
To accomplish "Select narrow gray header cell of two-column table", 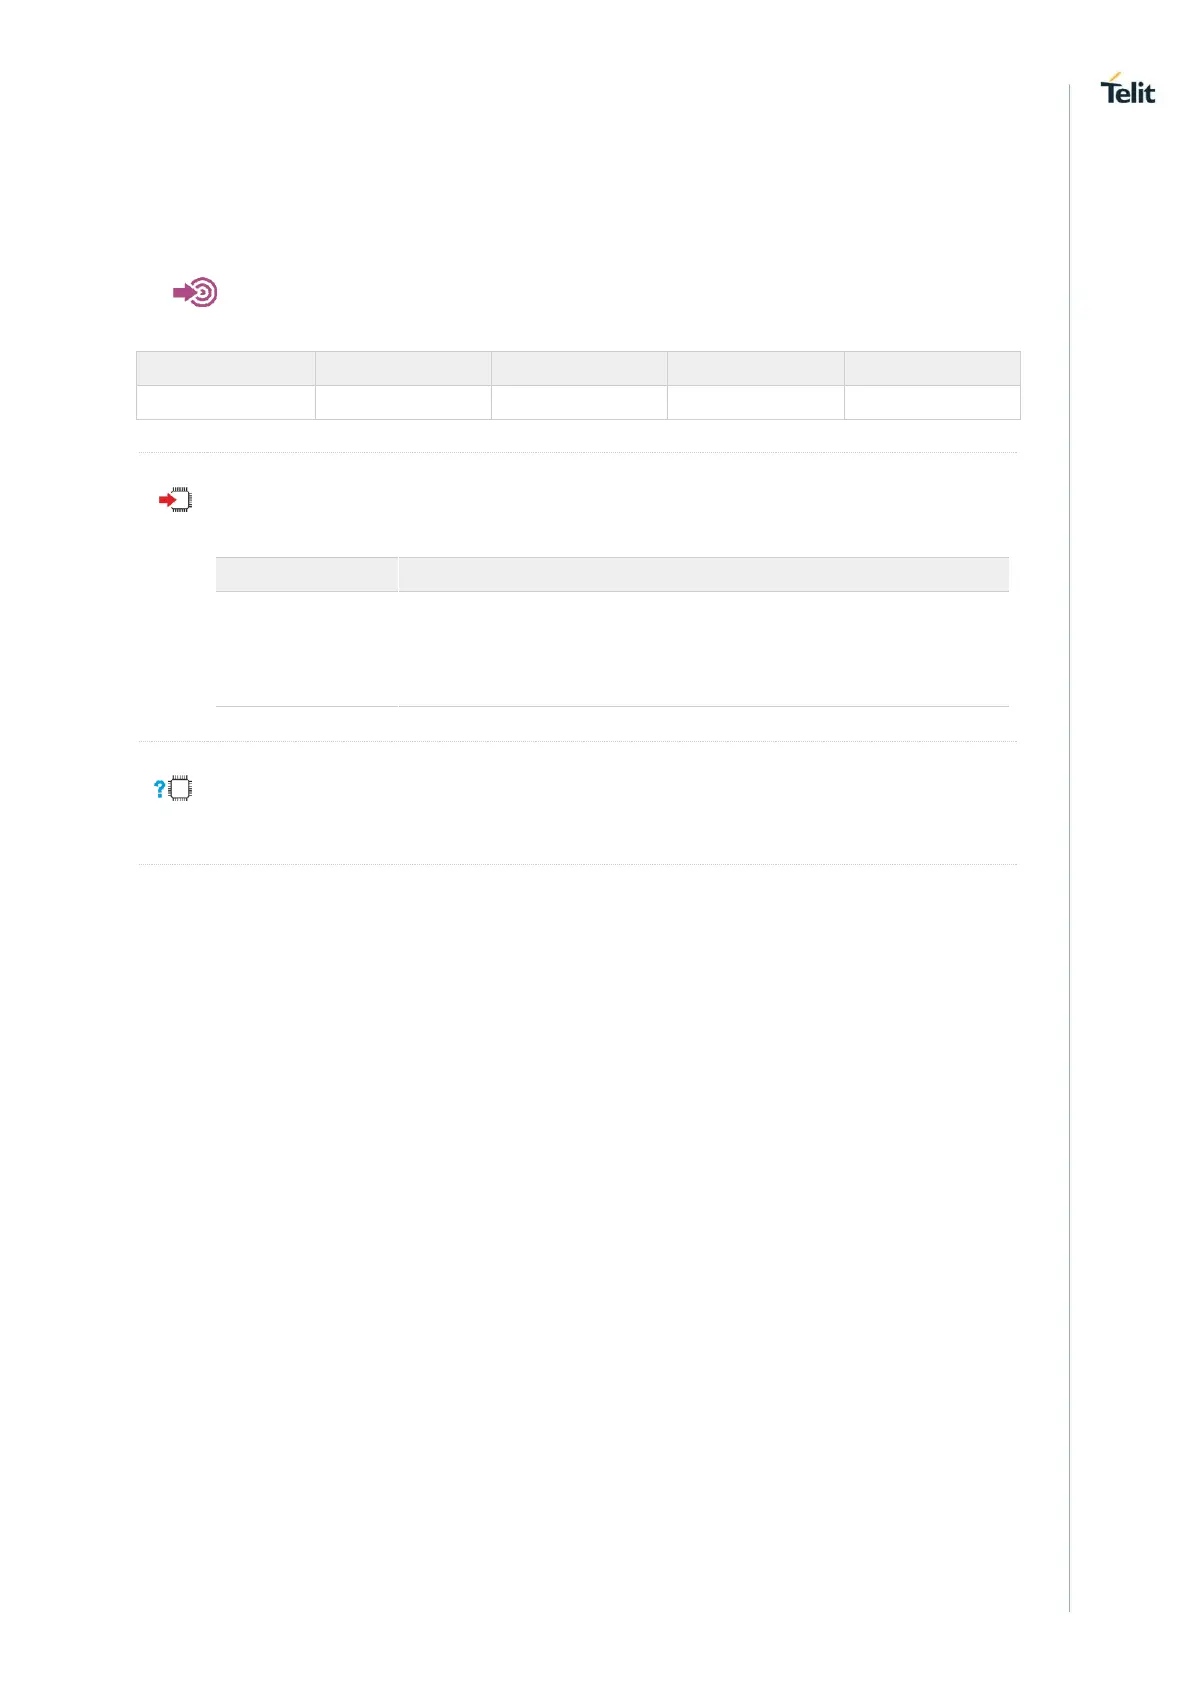I will tap(306, 574).
